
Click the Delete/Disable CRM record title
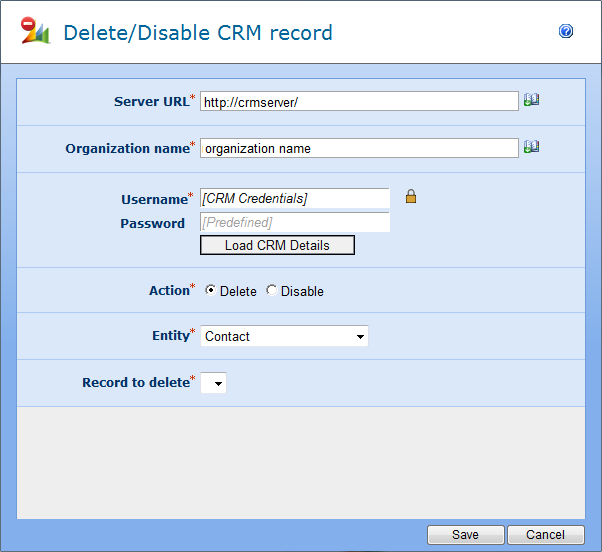(198, 33)
